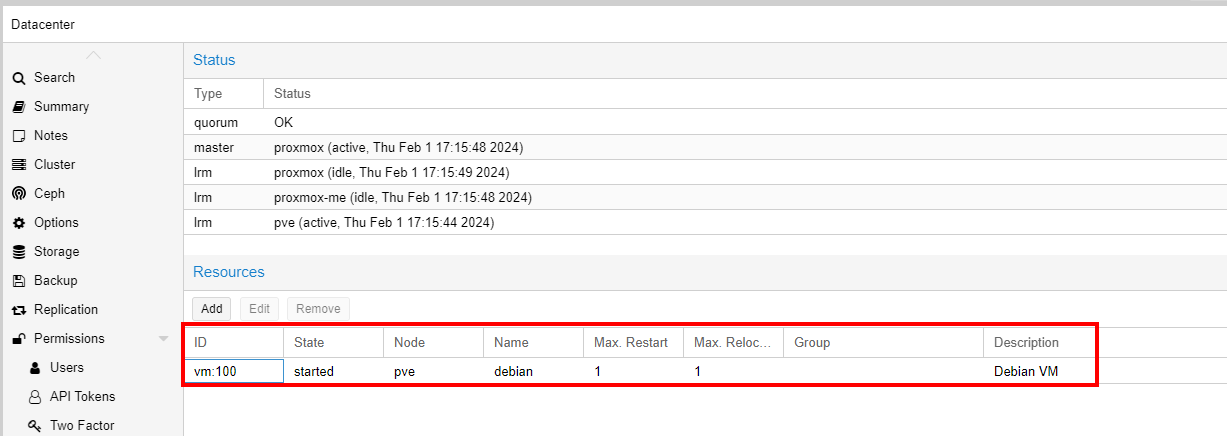Click the Notes sticky-note icon

click(18, 136)
